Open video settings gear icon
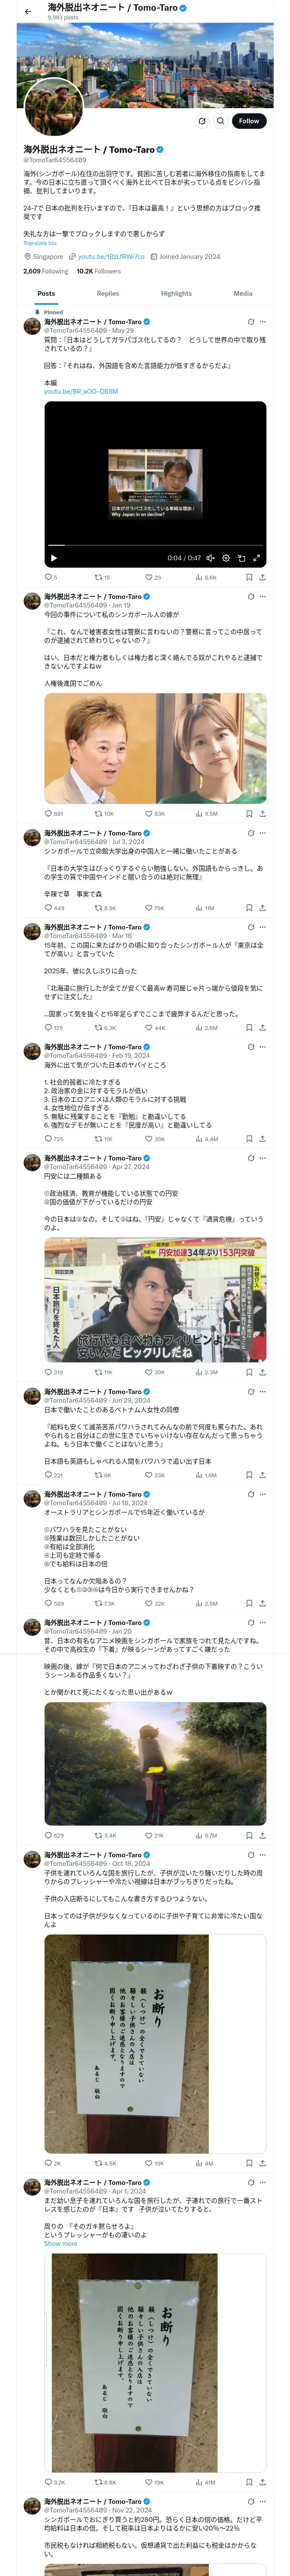Image resolution: width=290 pixels, height=2576 pixels. pos(226,558)
